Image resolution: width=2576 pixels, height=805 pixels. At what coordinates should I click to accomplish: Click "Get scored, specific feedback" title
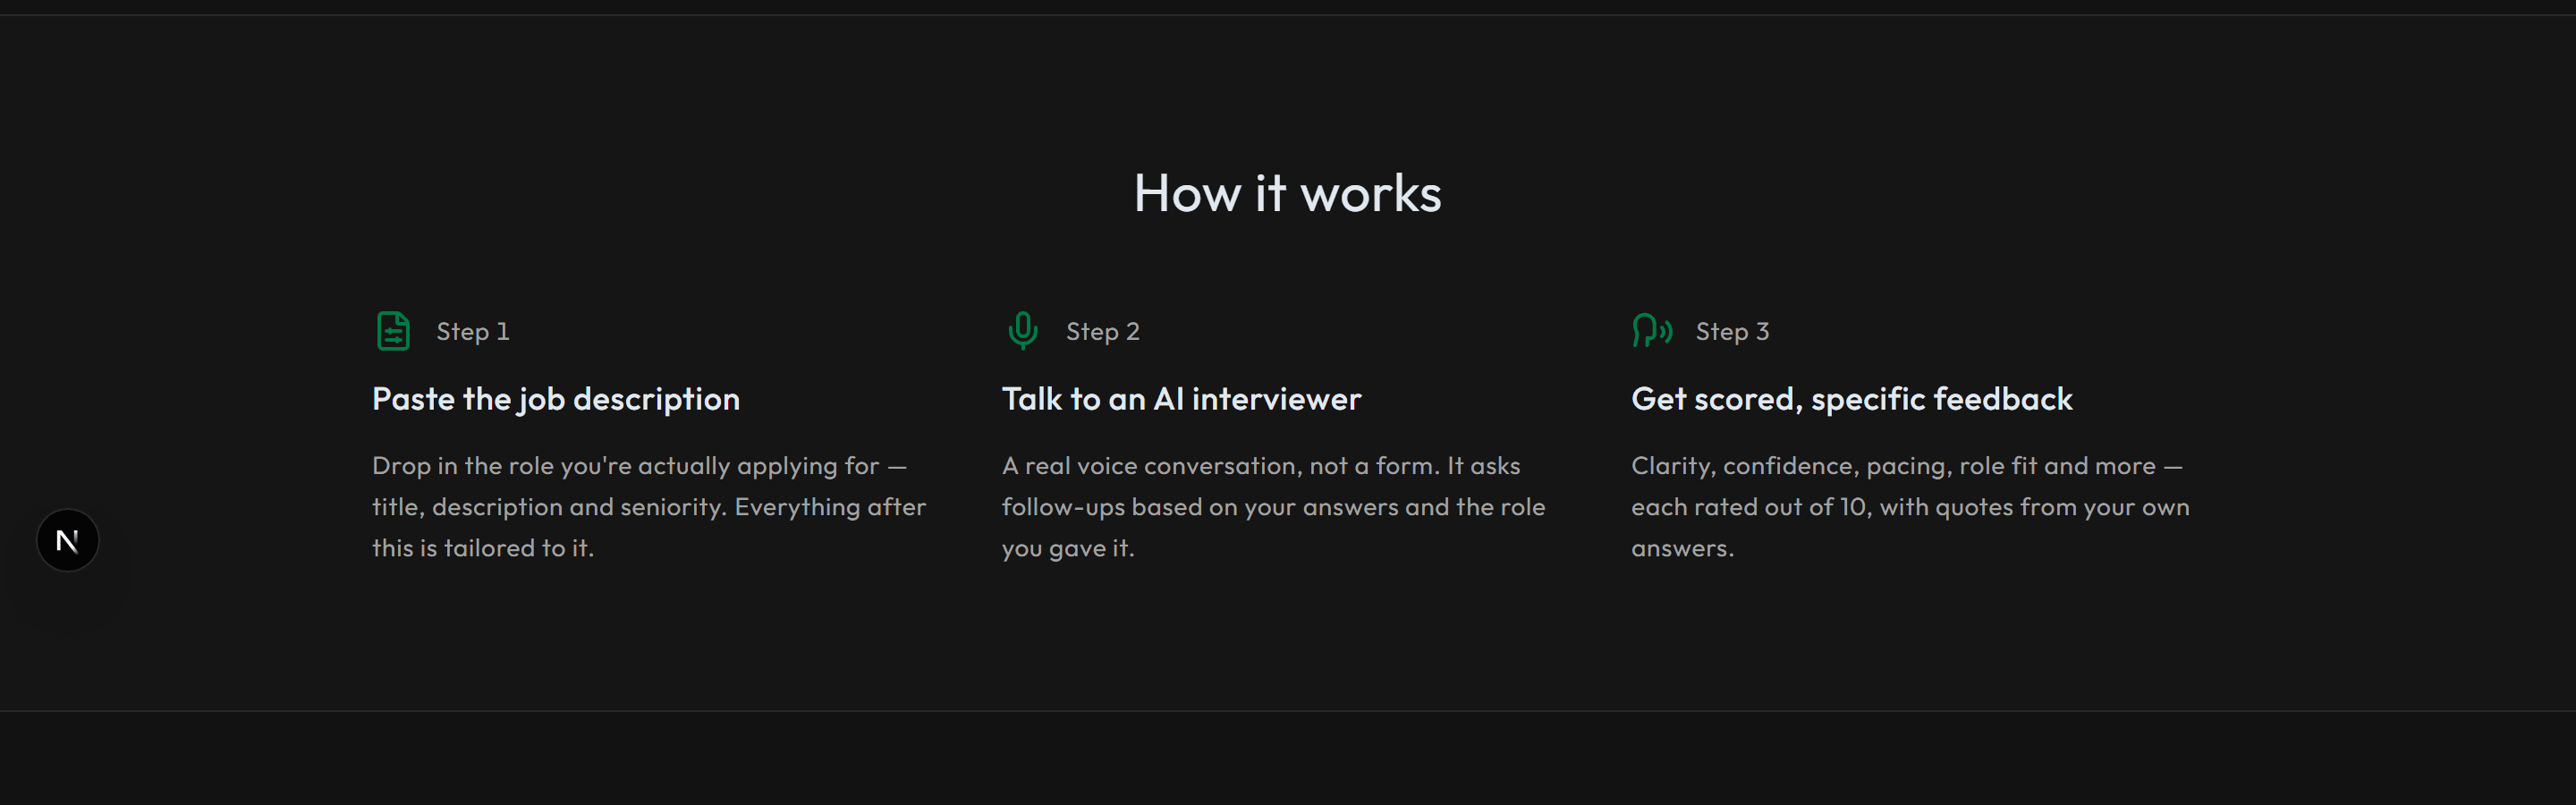1852,399
